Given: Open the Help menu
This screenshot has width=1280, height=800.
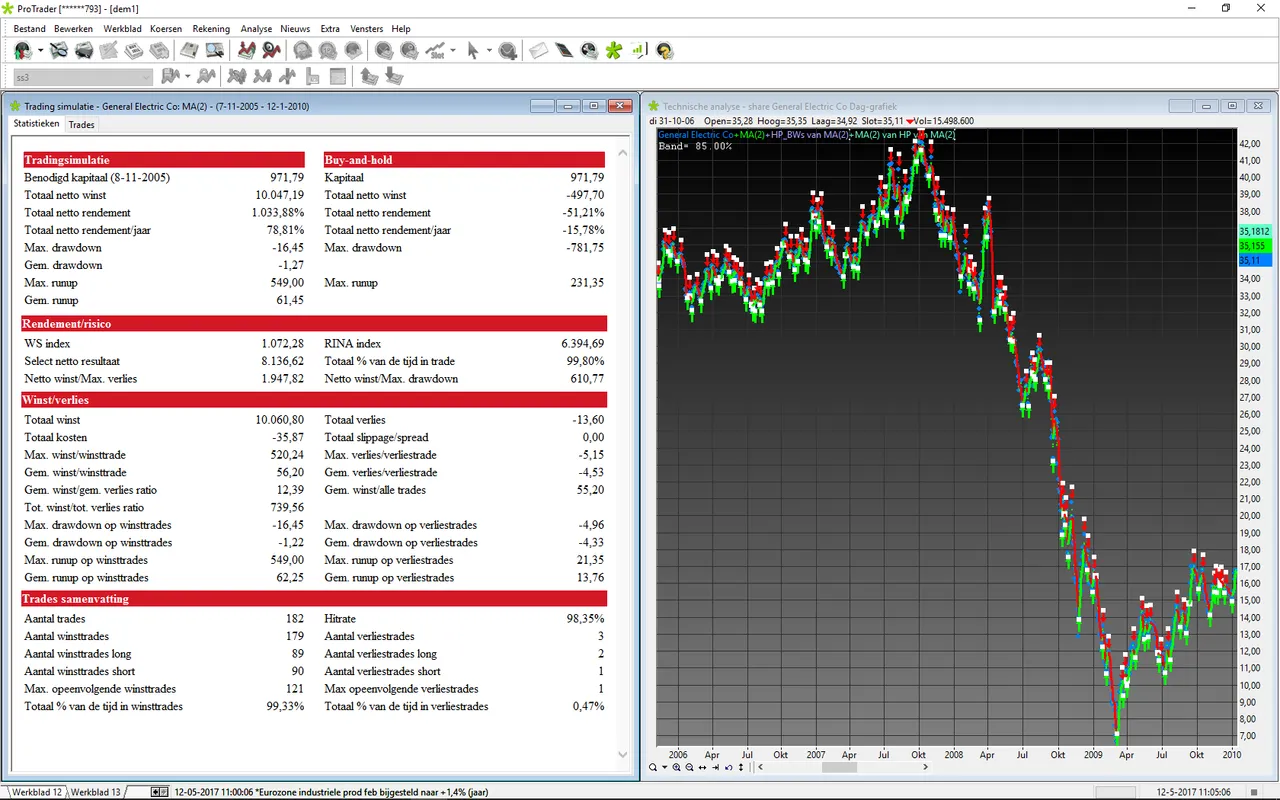Looking at the screenshot, I should (401, 29).
